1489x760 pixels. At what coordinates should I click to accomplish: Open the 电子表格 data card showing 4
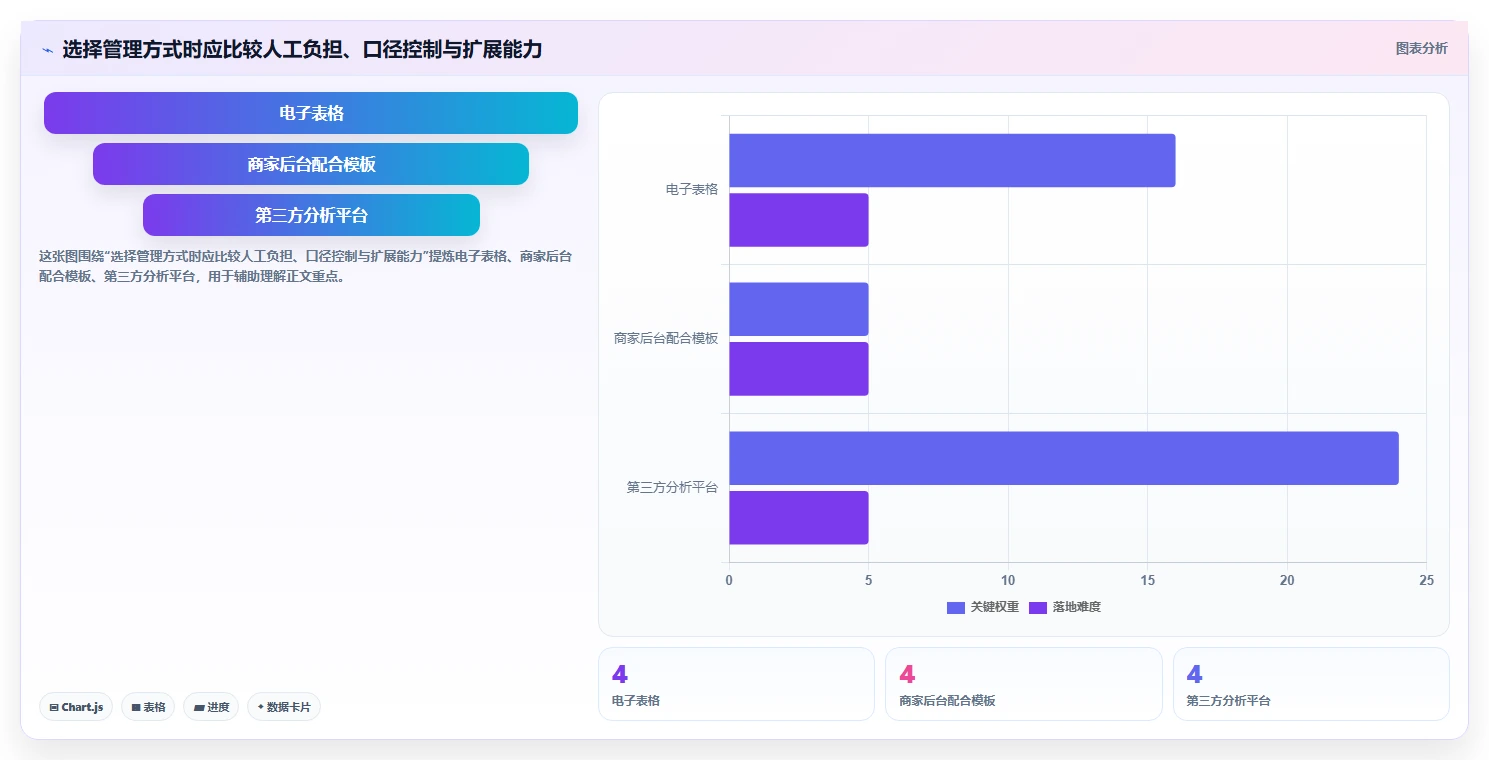[x=736, y=684]
